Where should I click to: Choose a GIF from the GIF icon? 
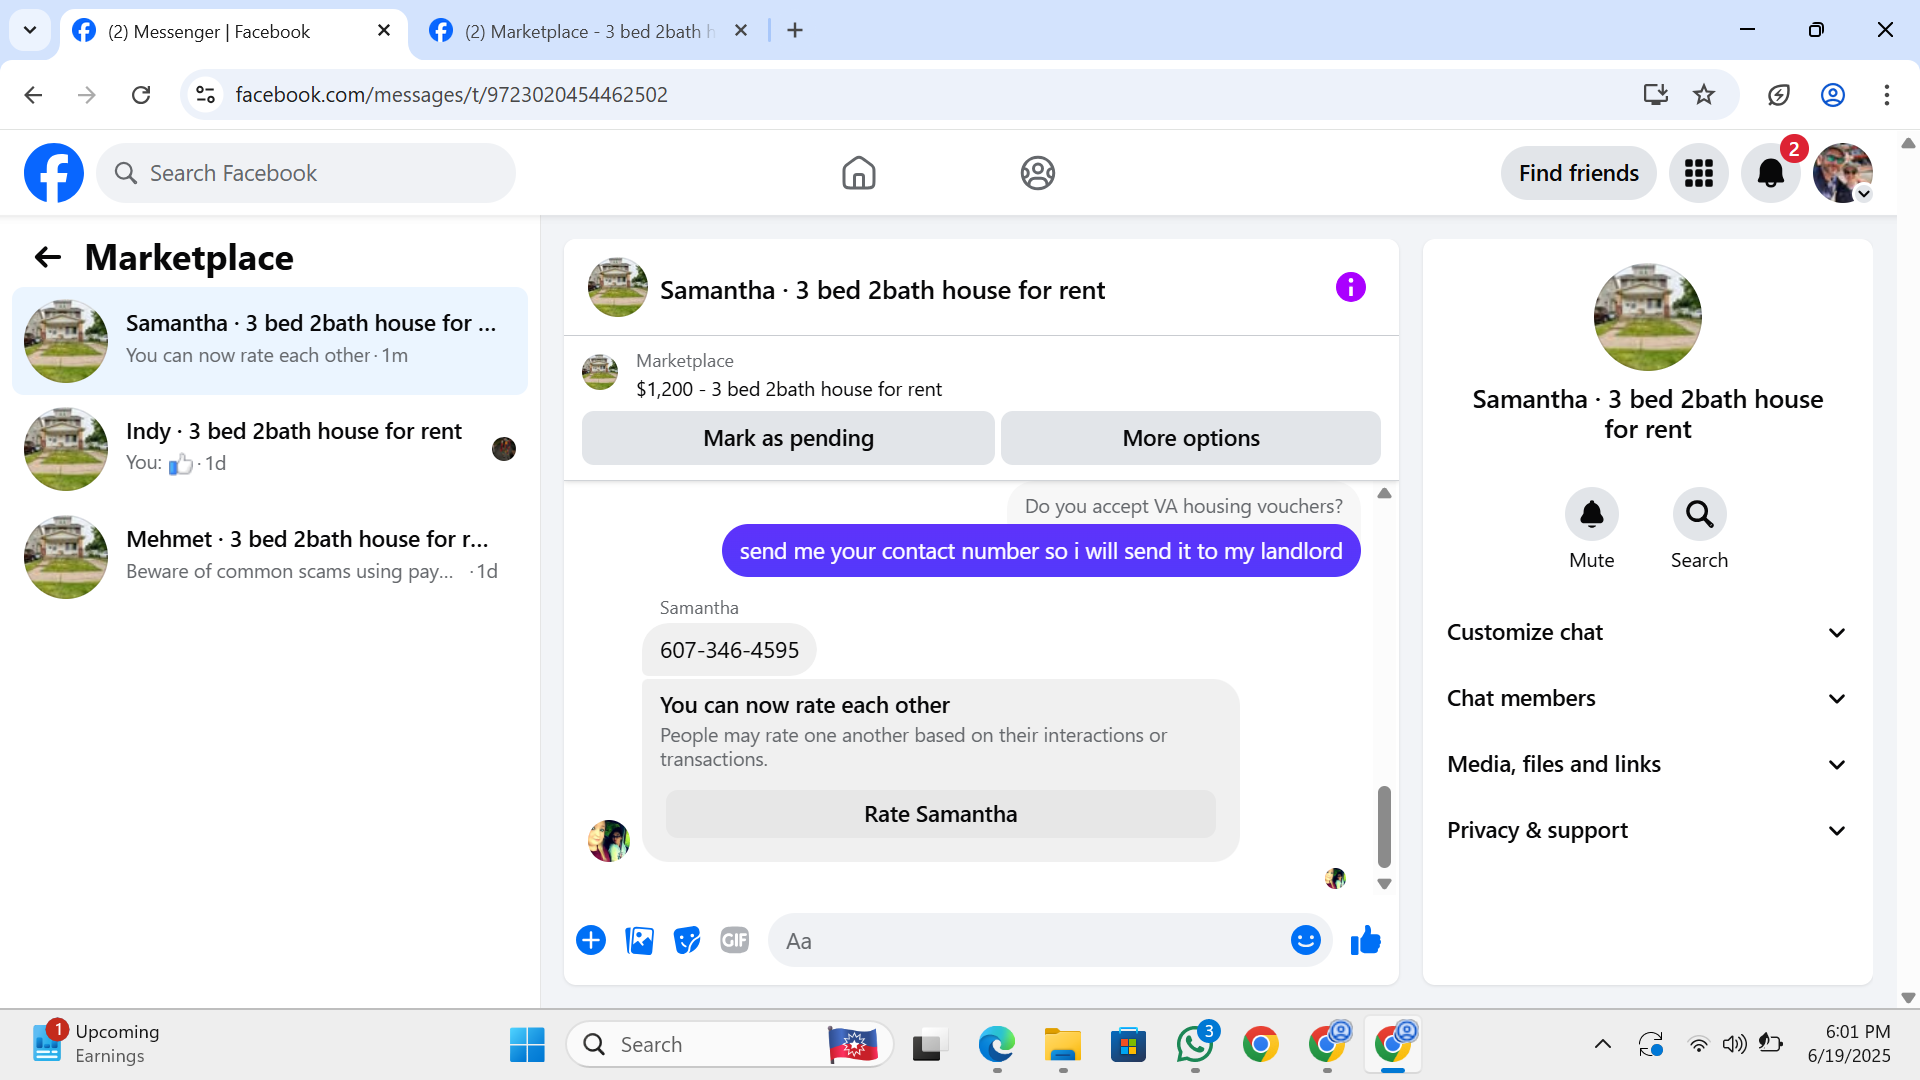point(735,940)
